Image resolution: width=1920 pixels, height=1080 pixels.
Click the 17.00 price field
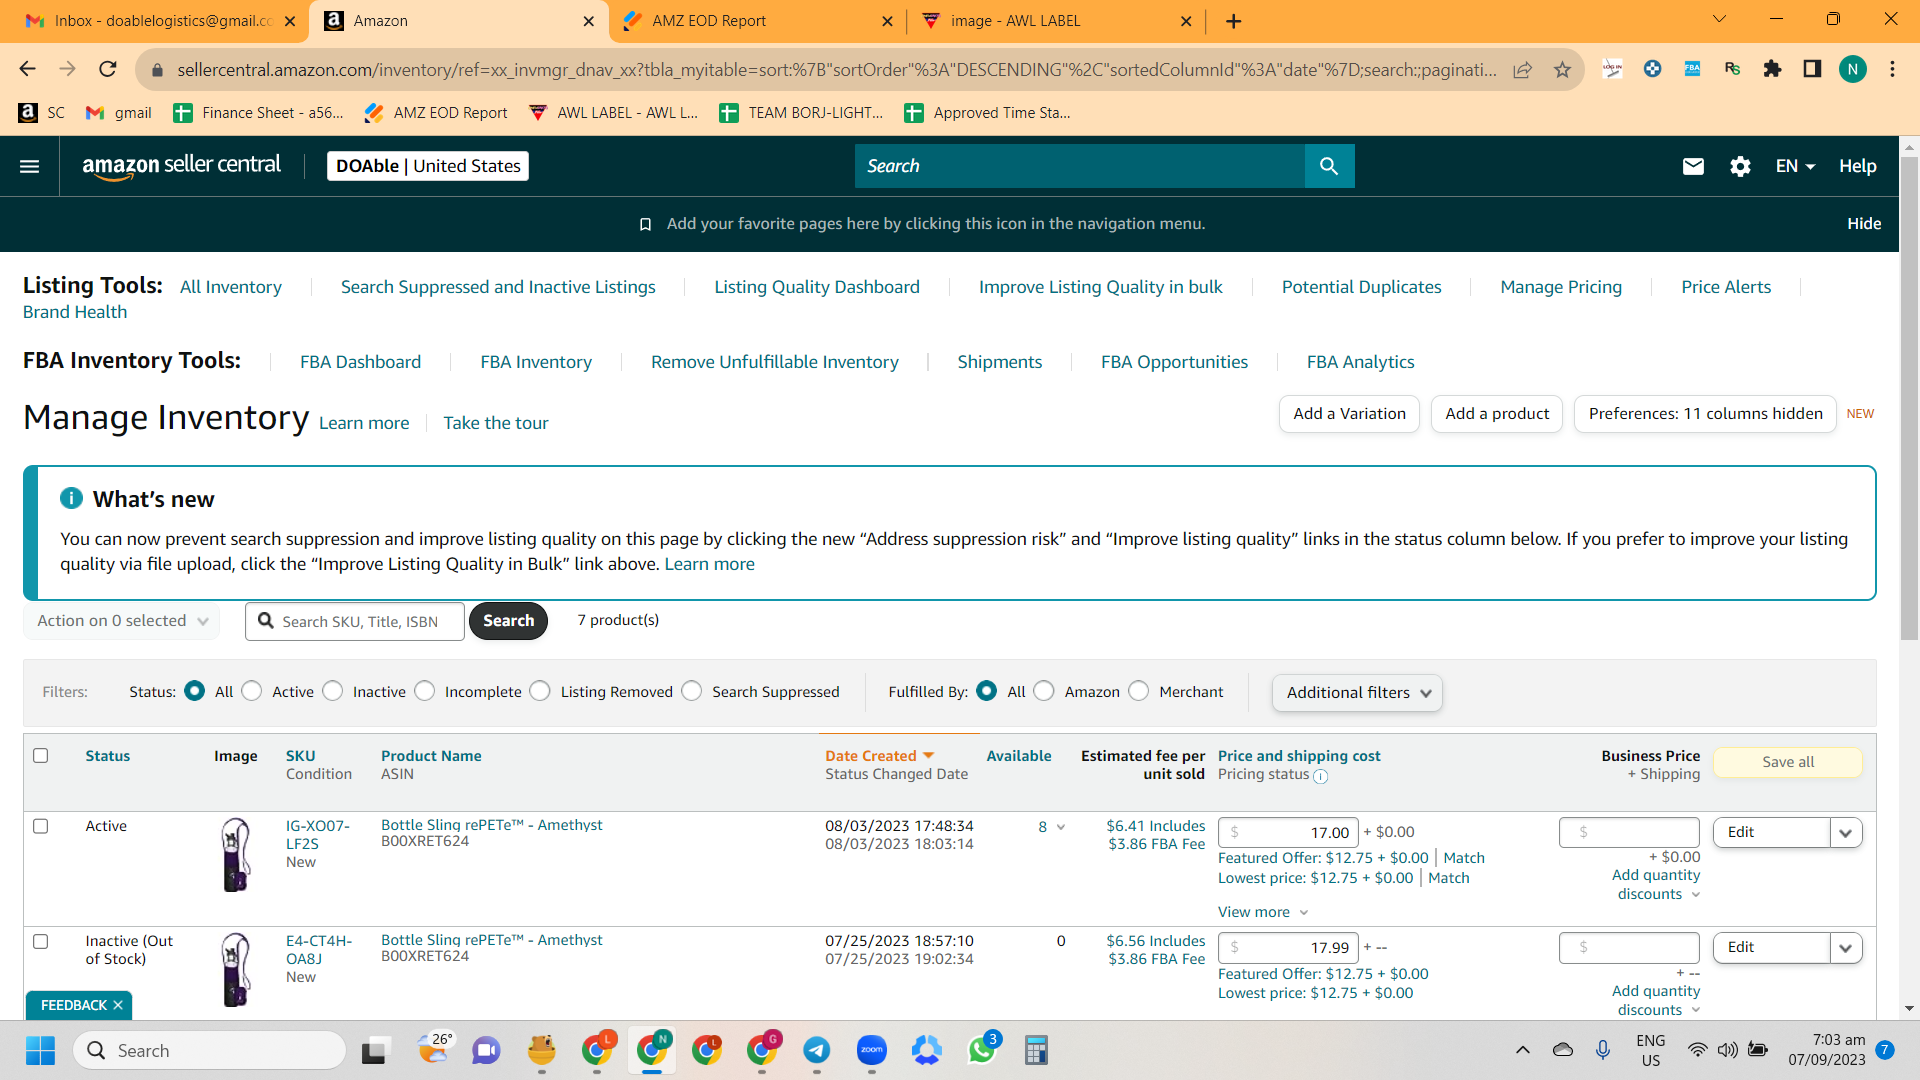[x=1288, y=833]
